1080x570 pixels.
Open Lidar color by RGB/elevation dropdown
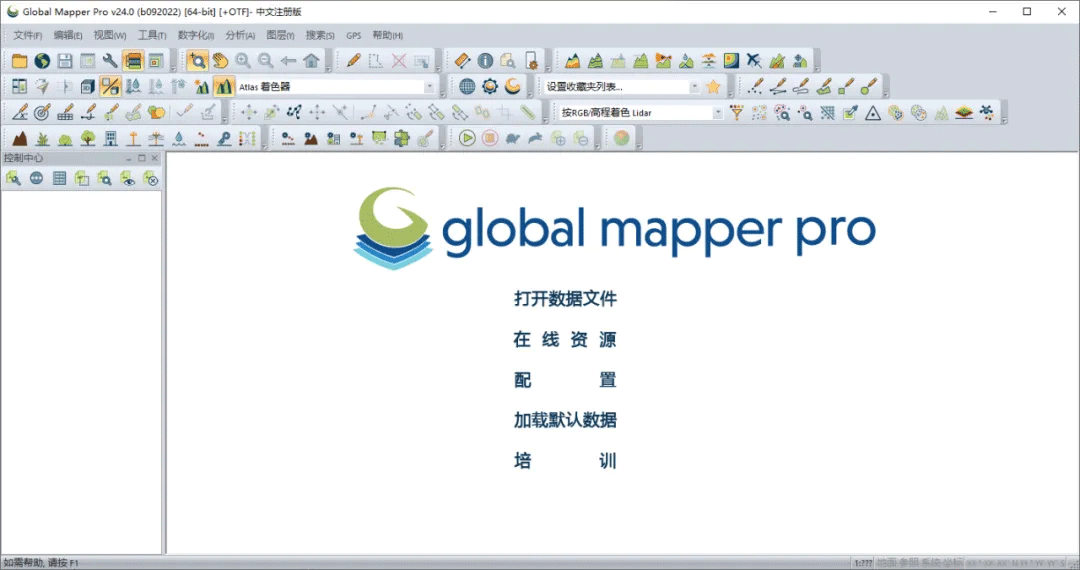click(717, 113)
